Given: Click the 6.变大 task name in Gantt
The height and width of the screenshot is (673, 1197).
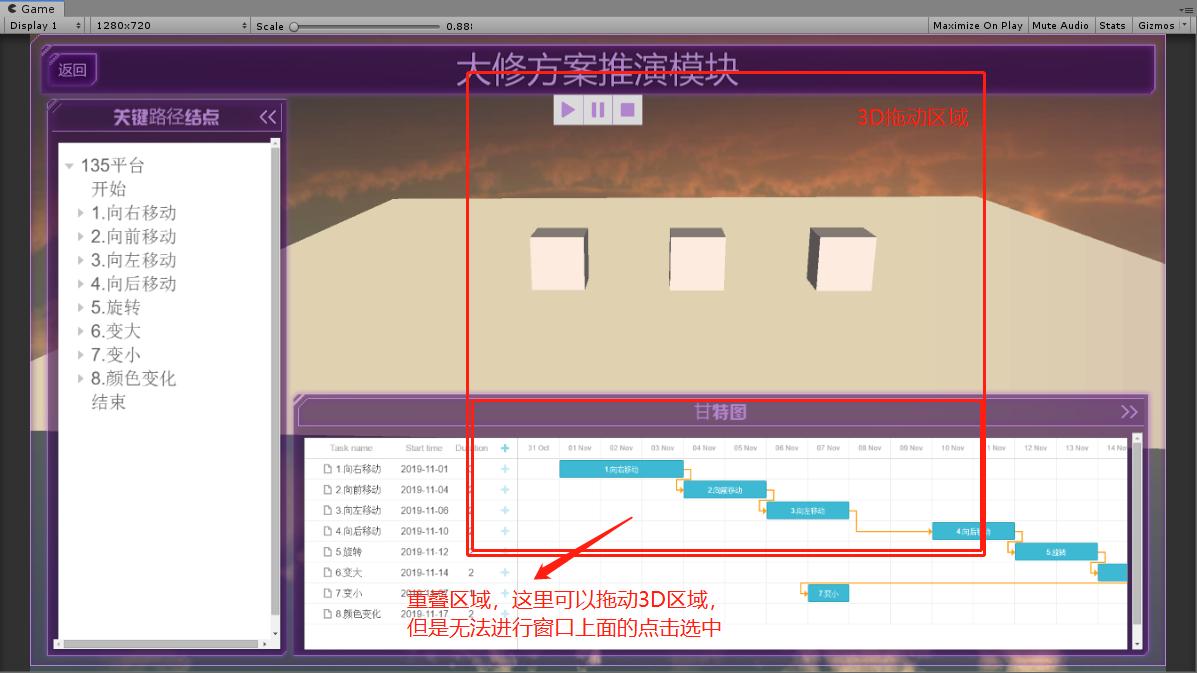Looking at the screenshot, I should (349, 572).
